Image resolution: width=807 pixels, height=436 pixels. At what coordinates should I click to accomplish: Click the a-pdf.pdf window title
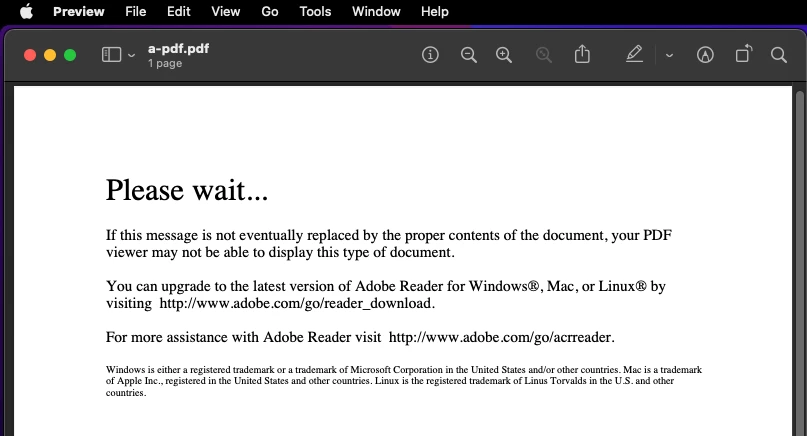(x=179, y=49)
